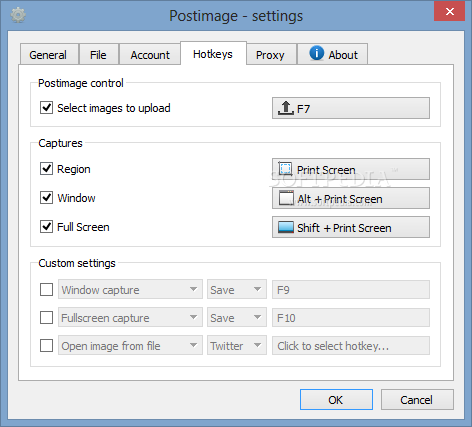Click the monitor icon beside Shift + Print Screen
Viewport: 472px width, 427px height.
click(x=286, y=227)
